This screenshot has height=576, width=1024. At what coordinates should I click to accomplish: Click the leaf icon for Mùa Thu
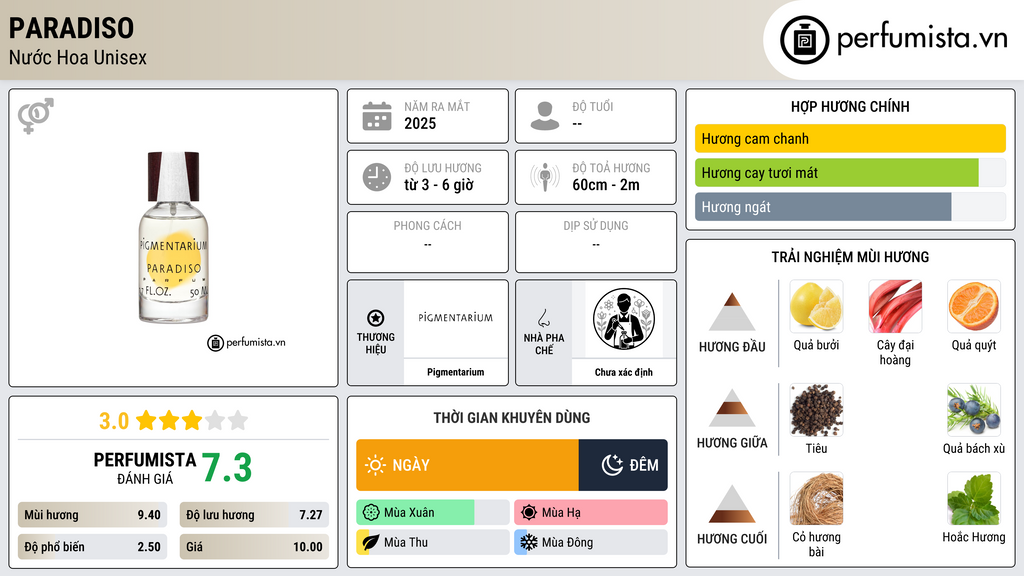point(371,542)
